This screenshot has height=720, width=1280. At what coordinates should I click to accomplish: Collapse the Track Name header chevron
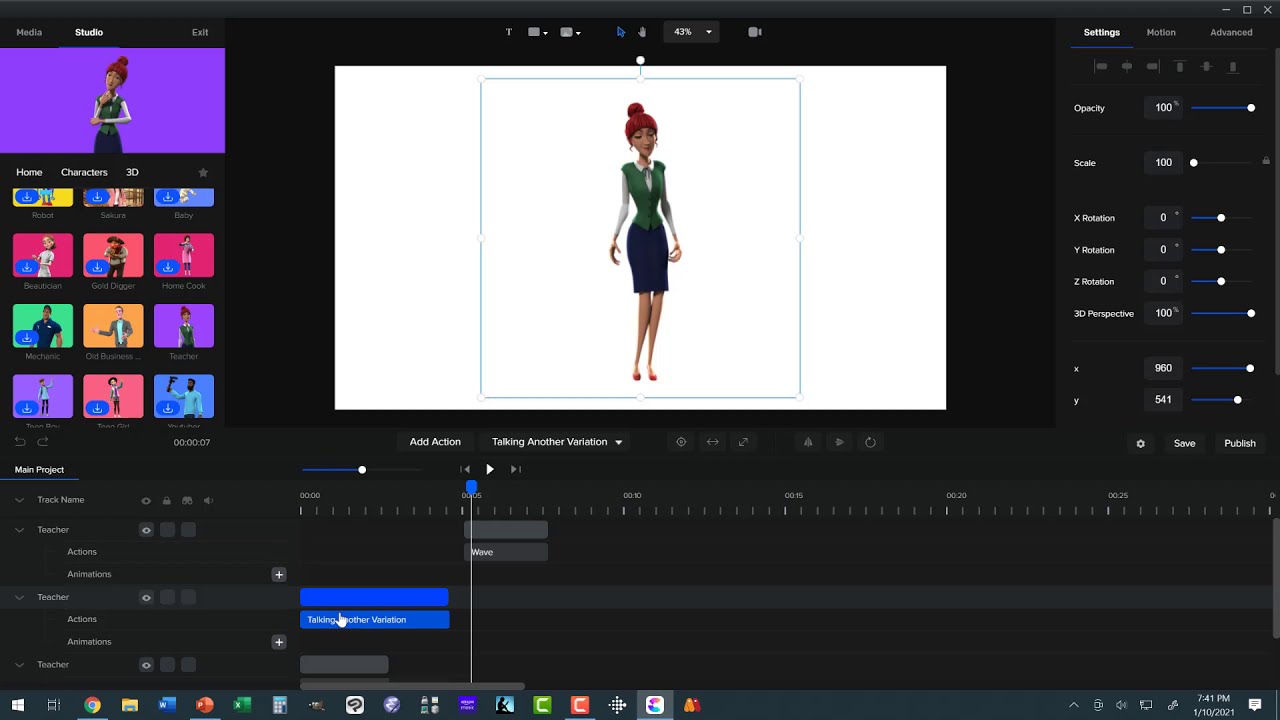(x=19, y=500)
